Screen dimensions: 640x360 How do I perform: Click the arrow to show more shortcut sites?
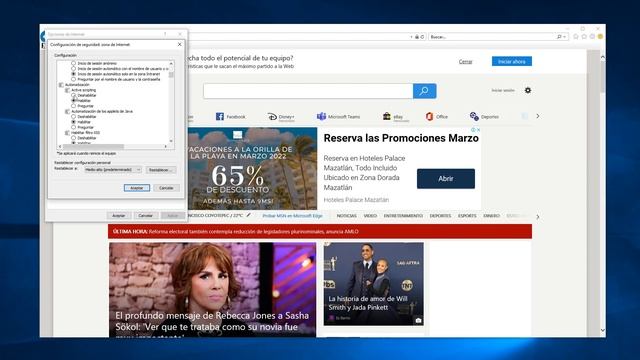[538, 116]
